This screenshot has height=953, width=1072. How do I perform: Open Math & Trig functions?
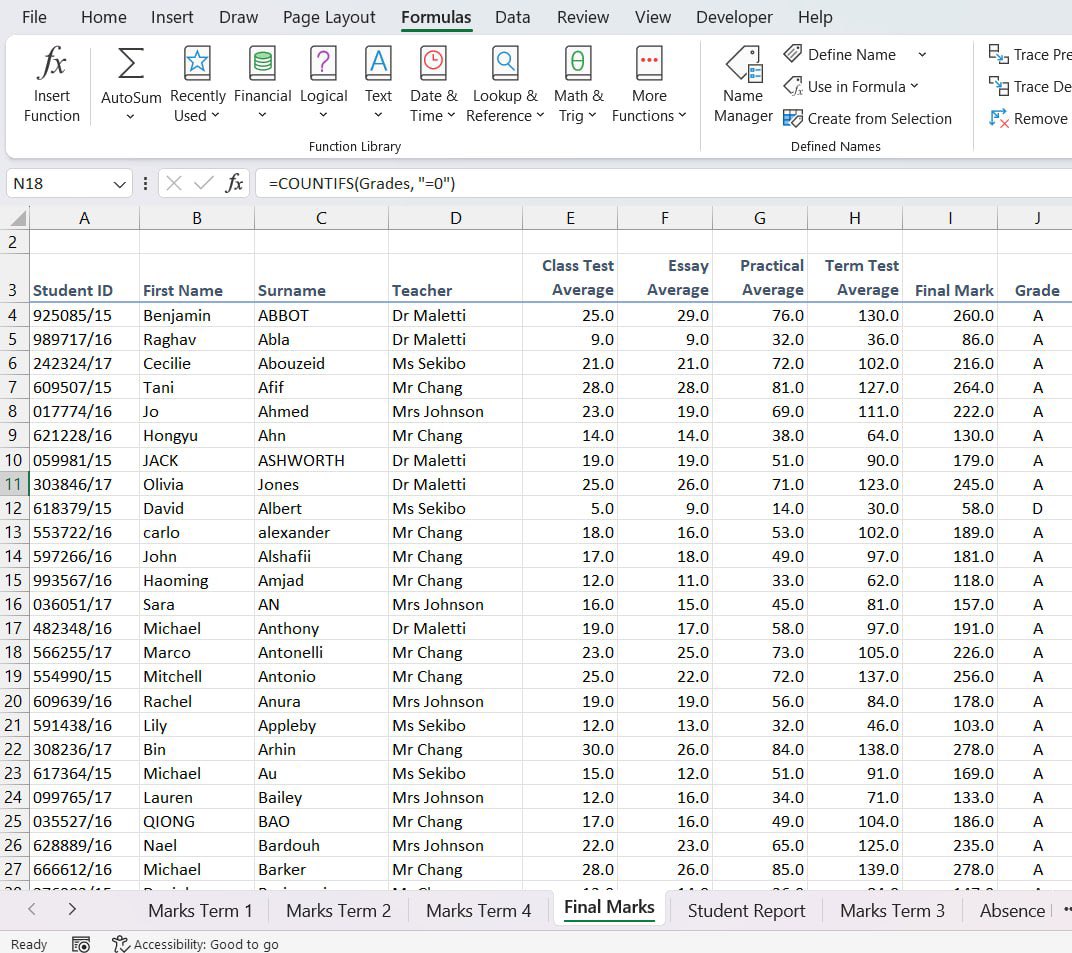(578, 85)
